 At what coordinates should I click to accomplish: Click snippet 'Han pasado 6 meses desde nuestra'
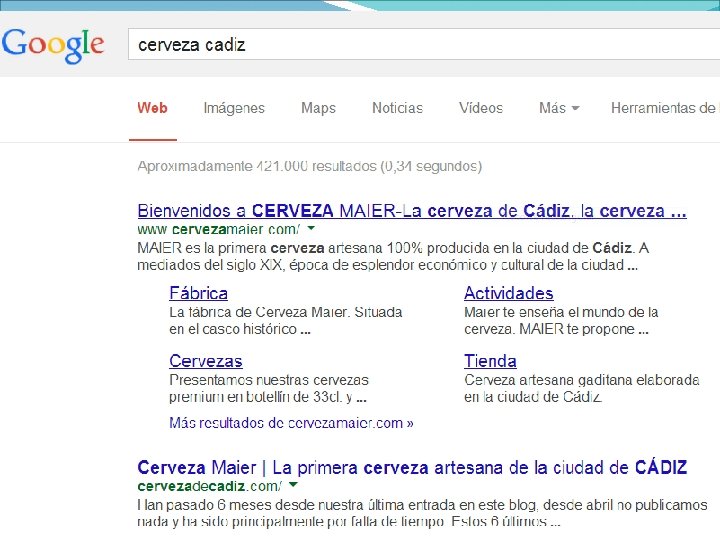[422, 513]
